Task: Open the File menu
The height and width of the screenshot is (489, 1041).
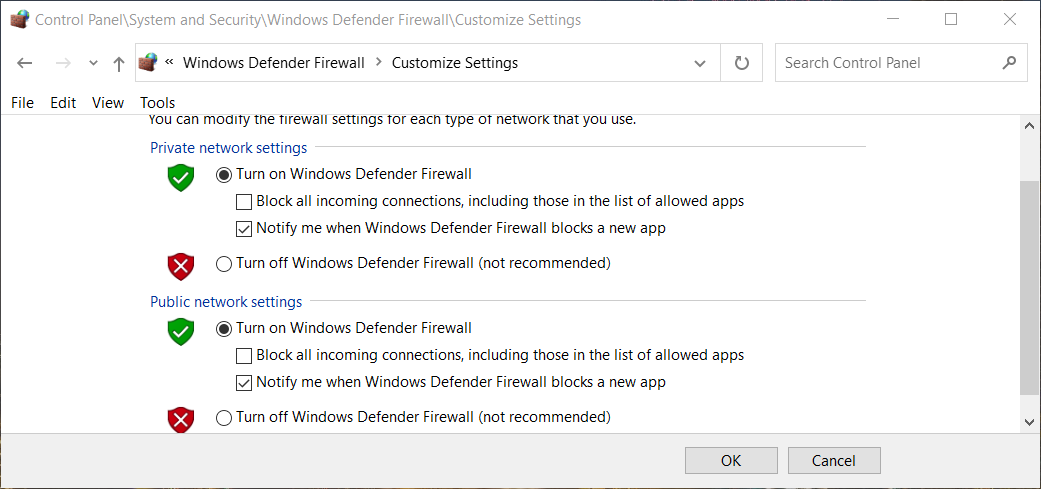Action: click(23, 103)
